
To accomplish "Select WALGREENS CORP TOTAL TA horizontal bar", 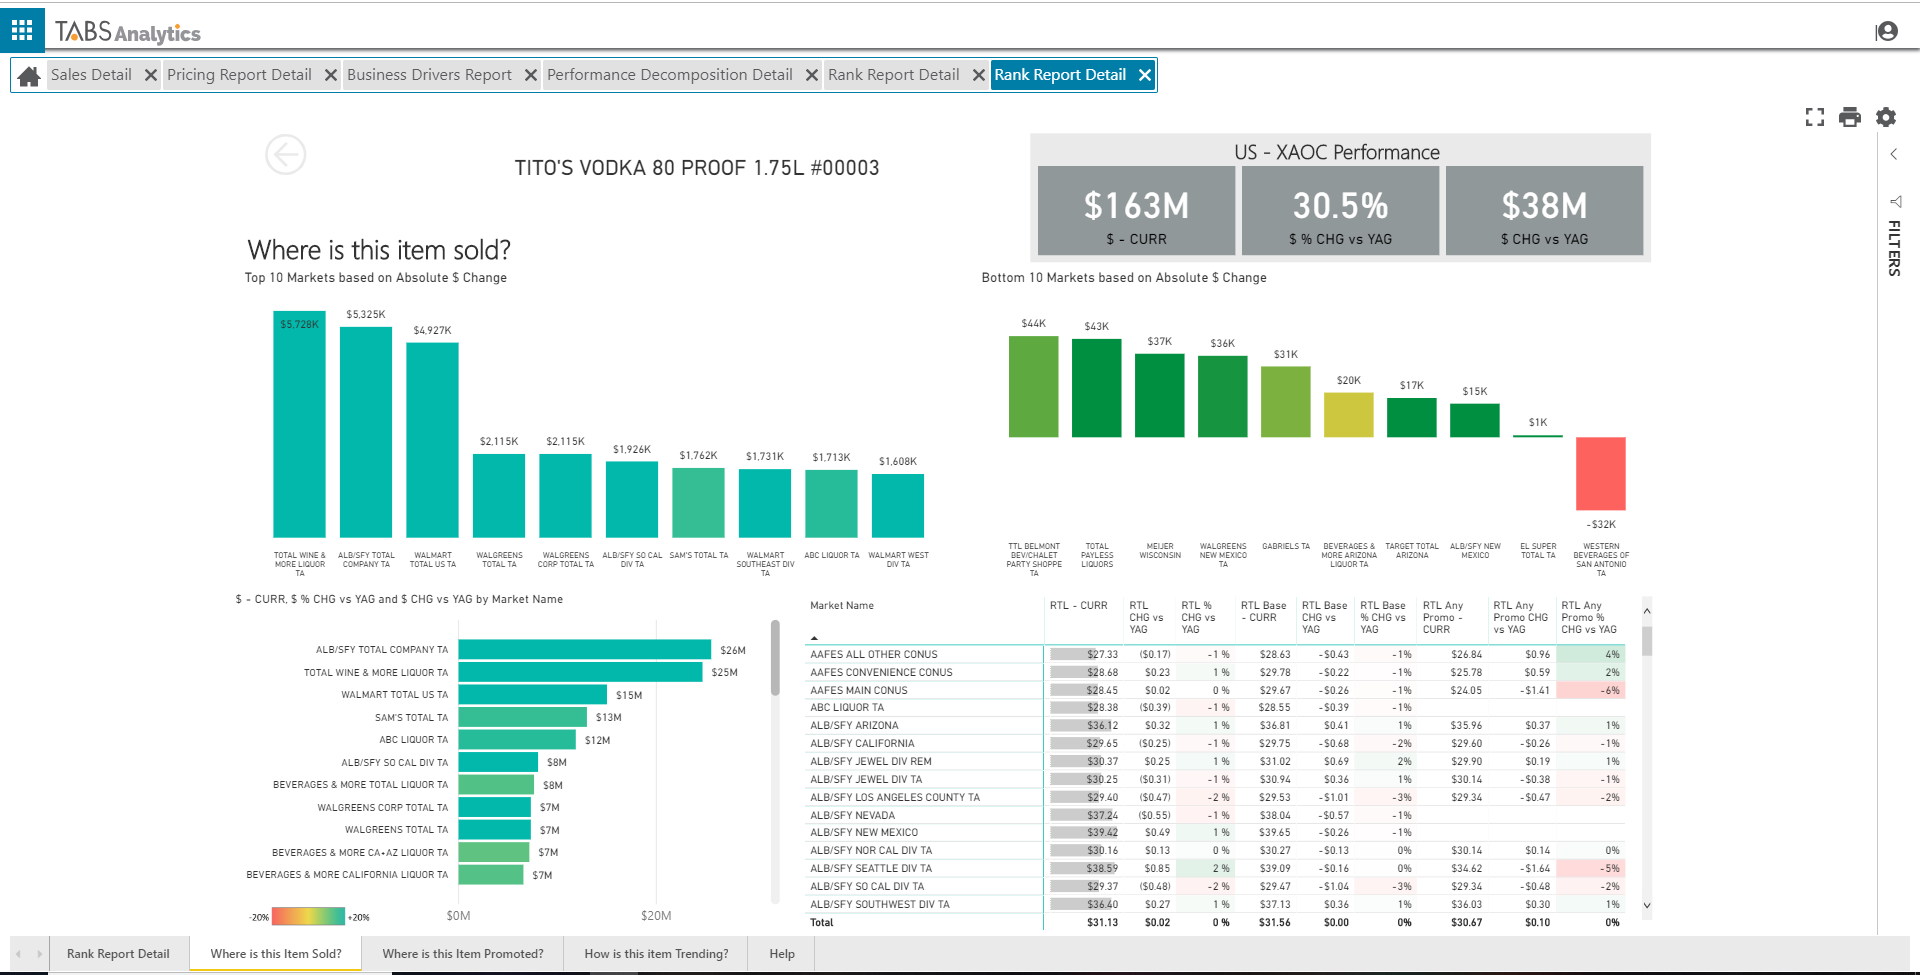I will [495, 807].
